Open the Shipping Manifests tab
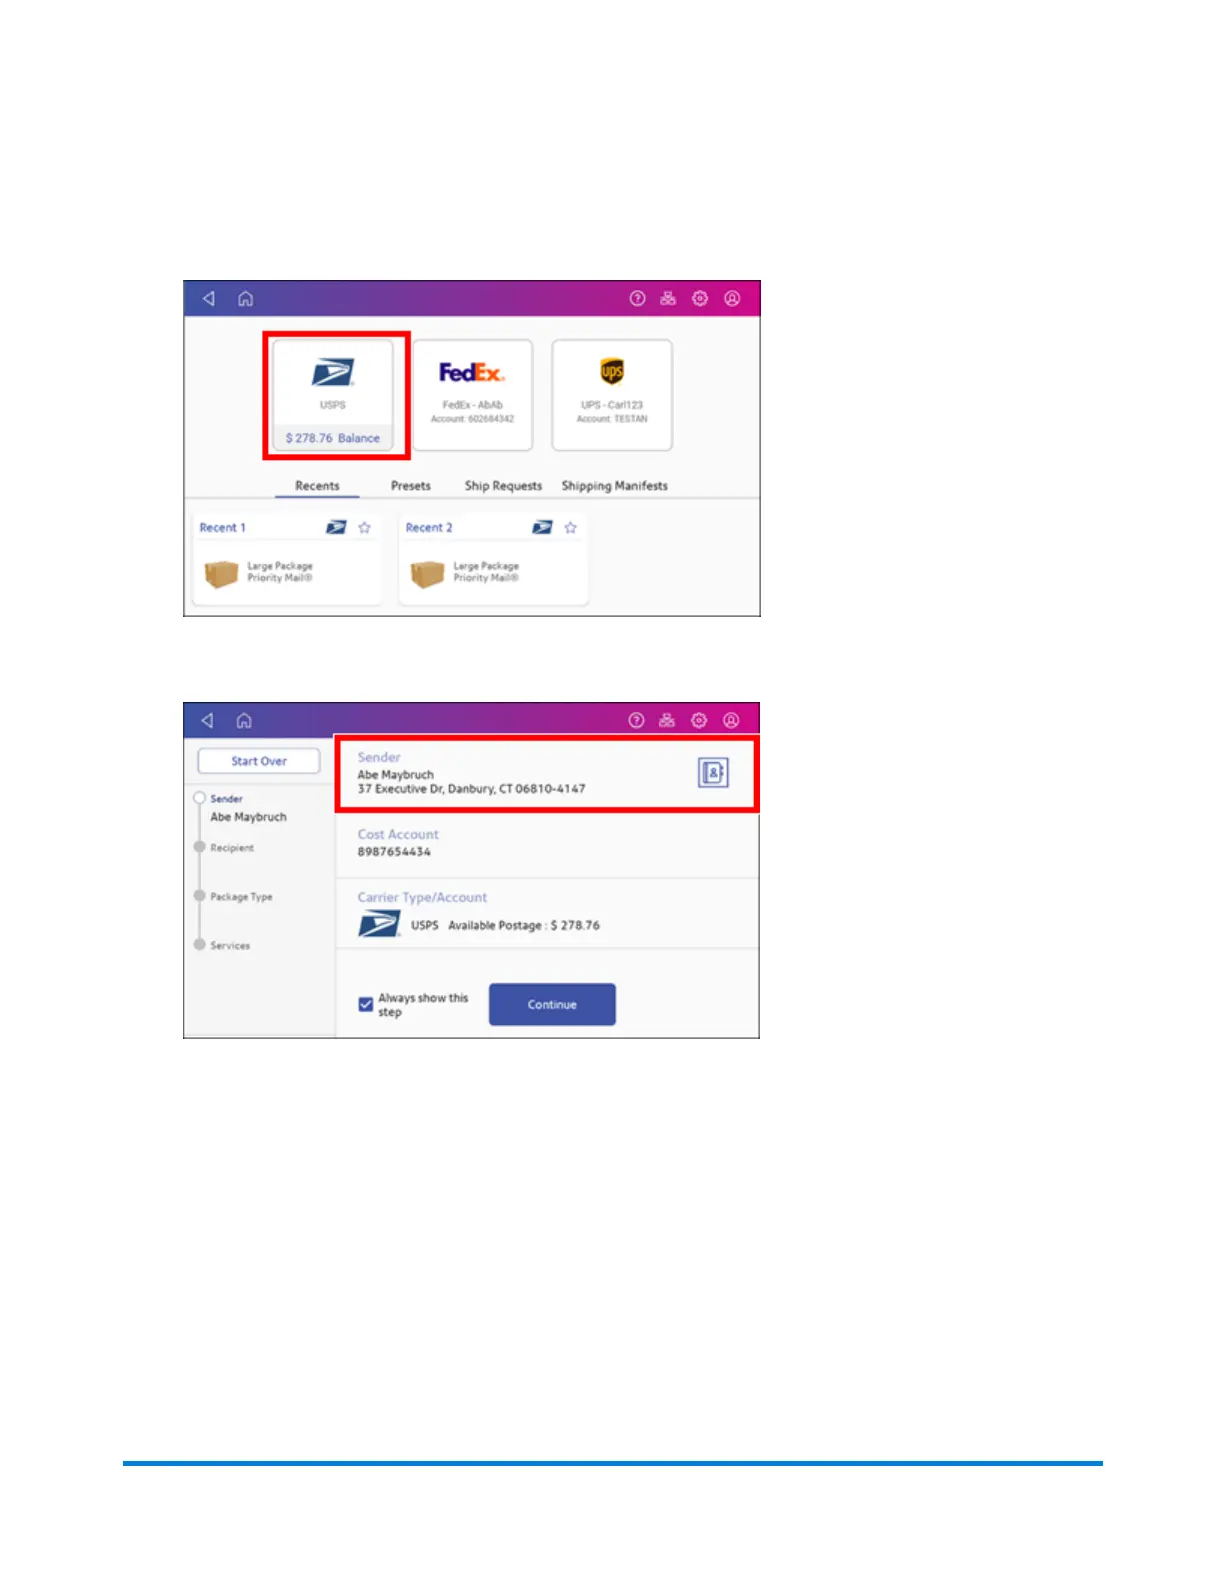This screenshot has height=1584, width=1224. pos(614,486)
